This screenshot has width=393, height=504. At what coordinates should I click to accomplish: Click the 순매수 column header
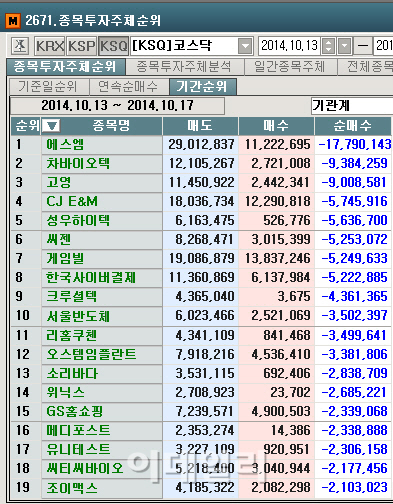coord(353,126)
